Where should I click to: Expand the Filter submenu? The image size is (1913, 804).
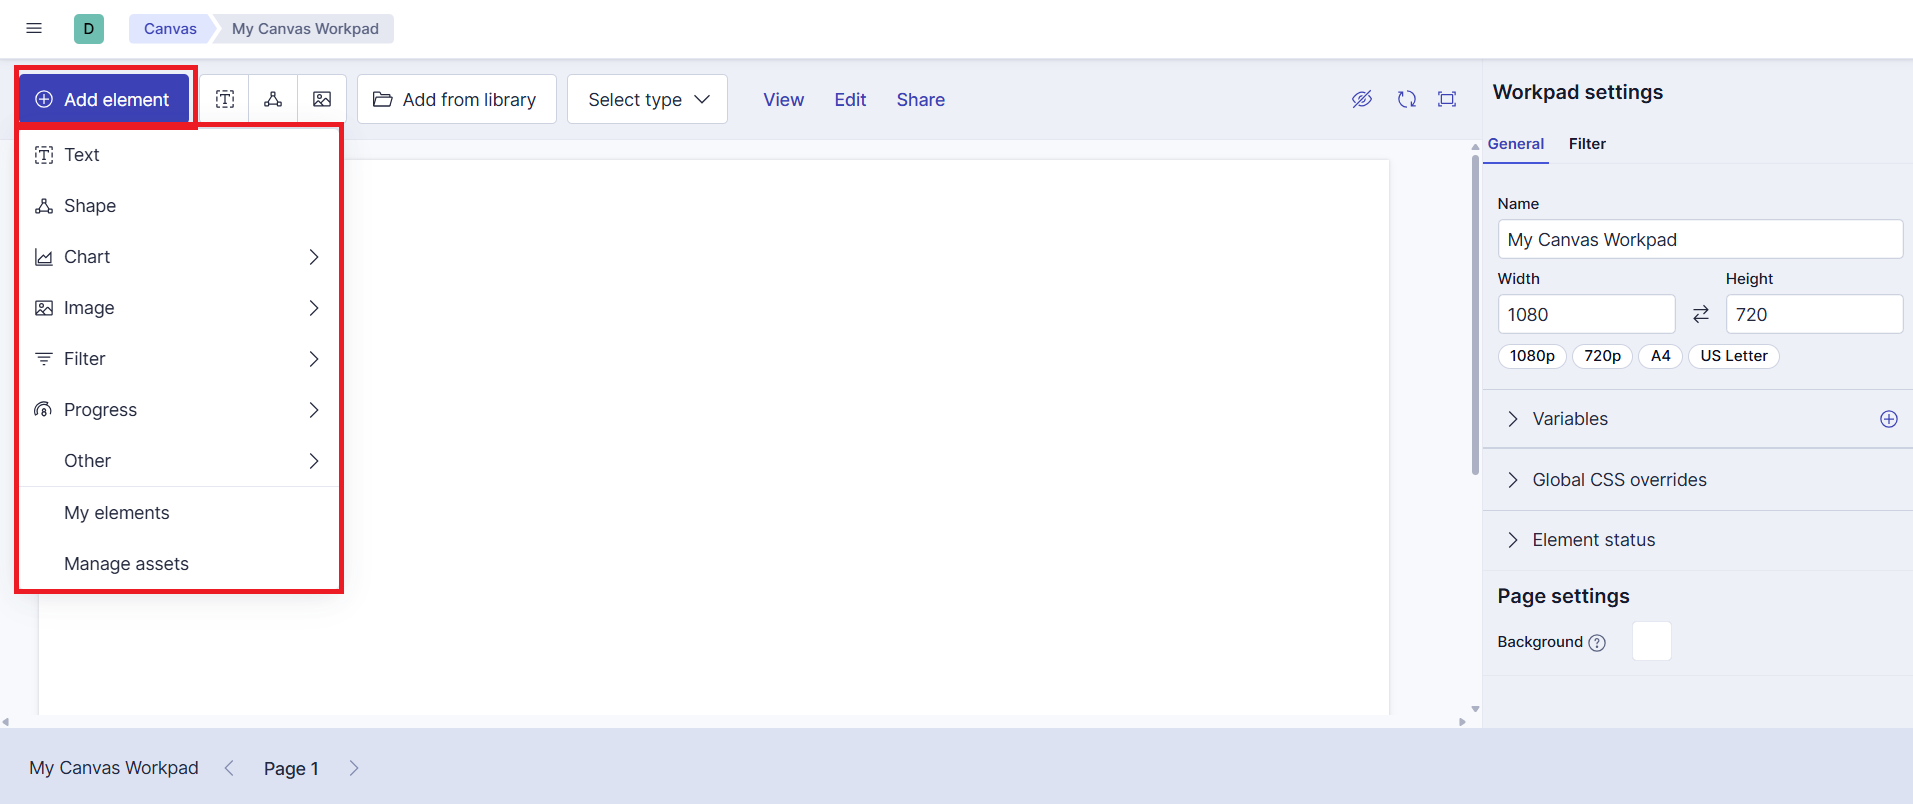click(x=180, y=359)
